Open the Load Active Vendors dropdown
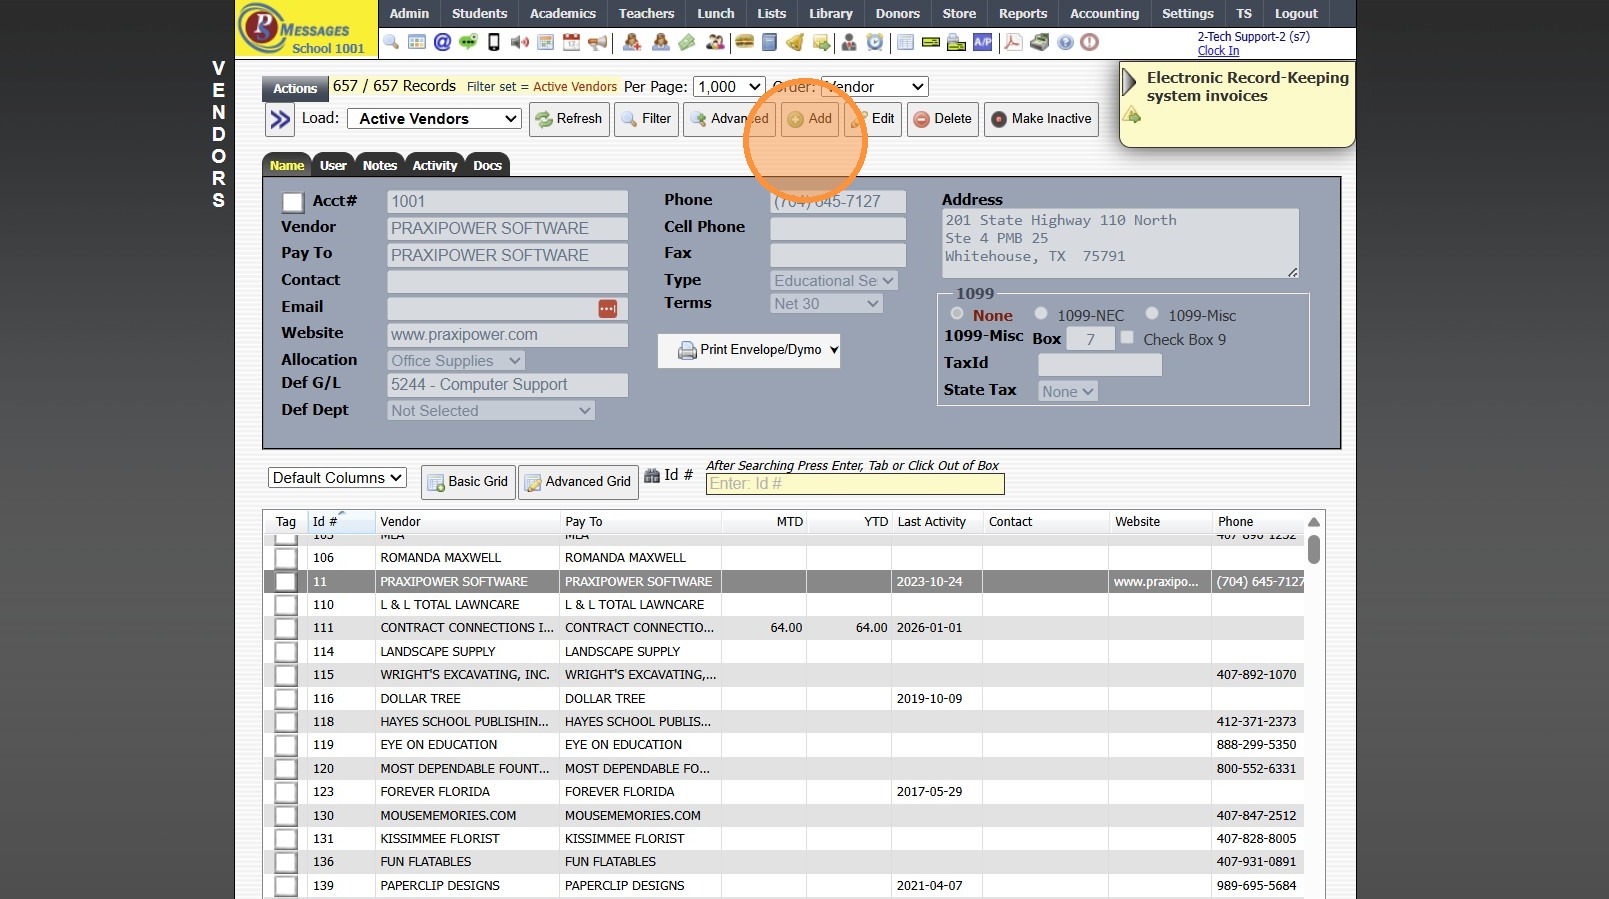Viewport: 1609px width, 899px height. 435,119
